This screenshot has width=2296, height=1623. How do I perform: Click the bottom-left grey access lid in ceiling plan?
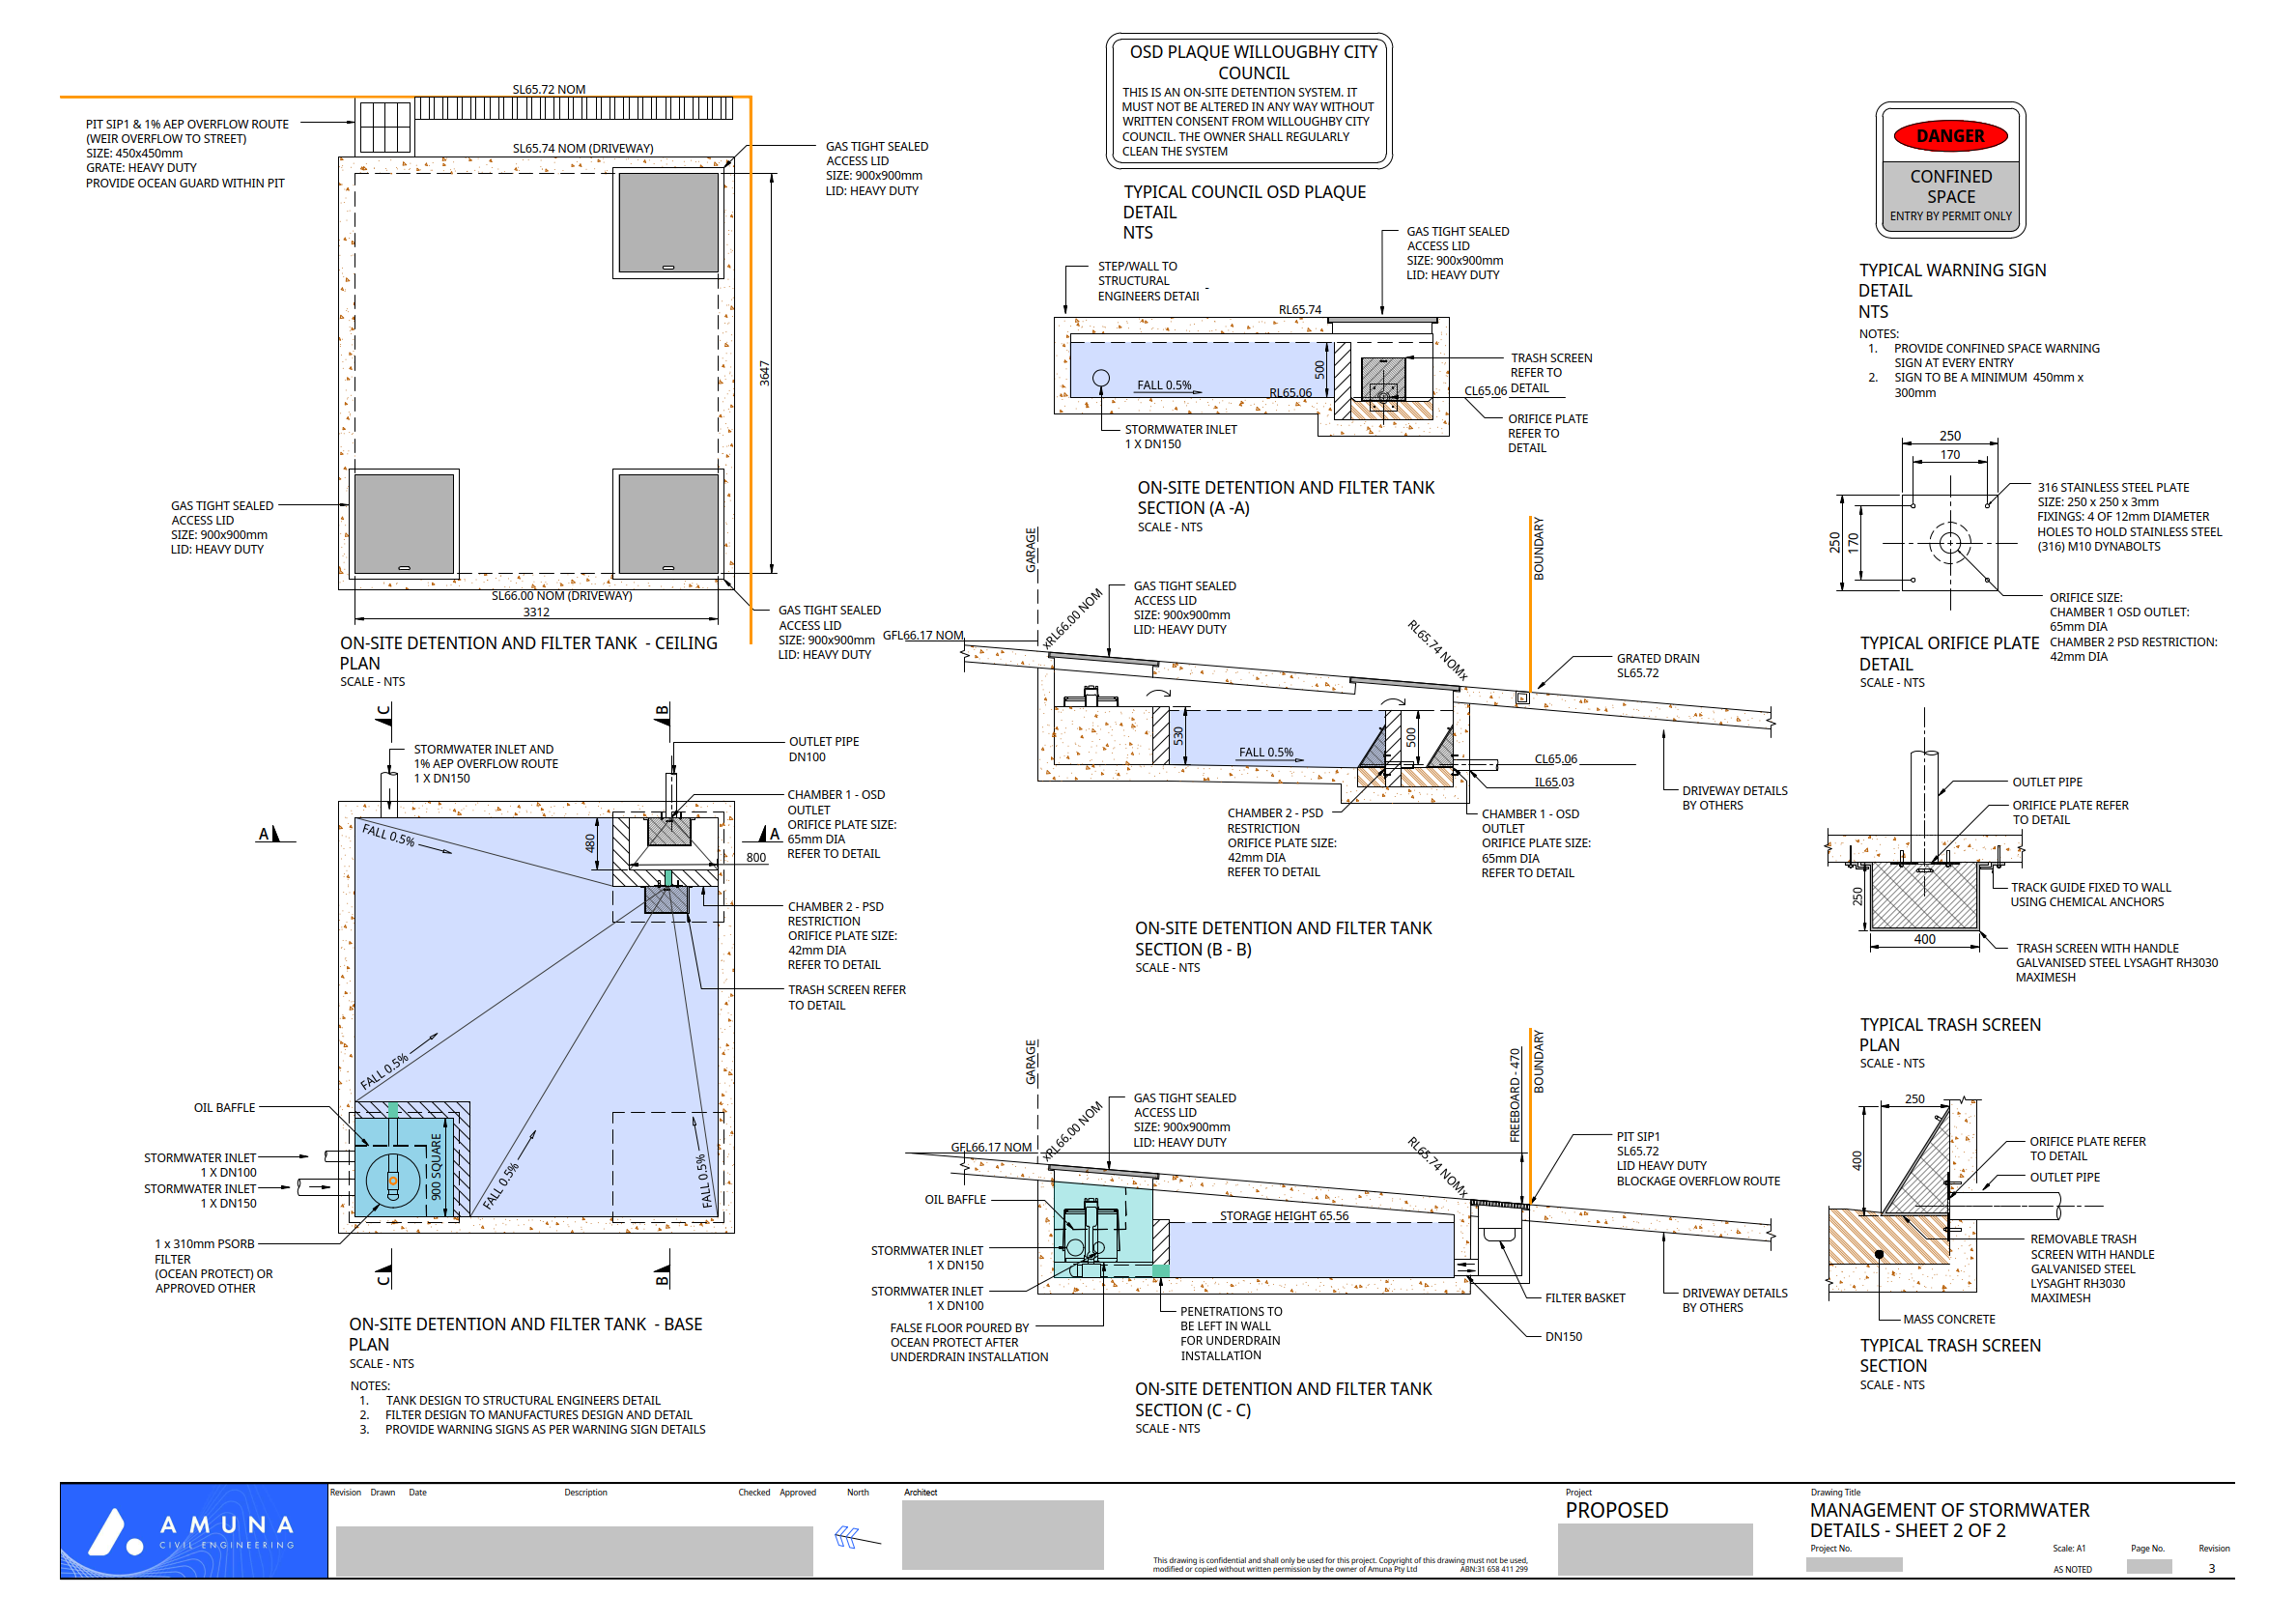pyautogui.click(x=404, y=523)
